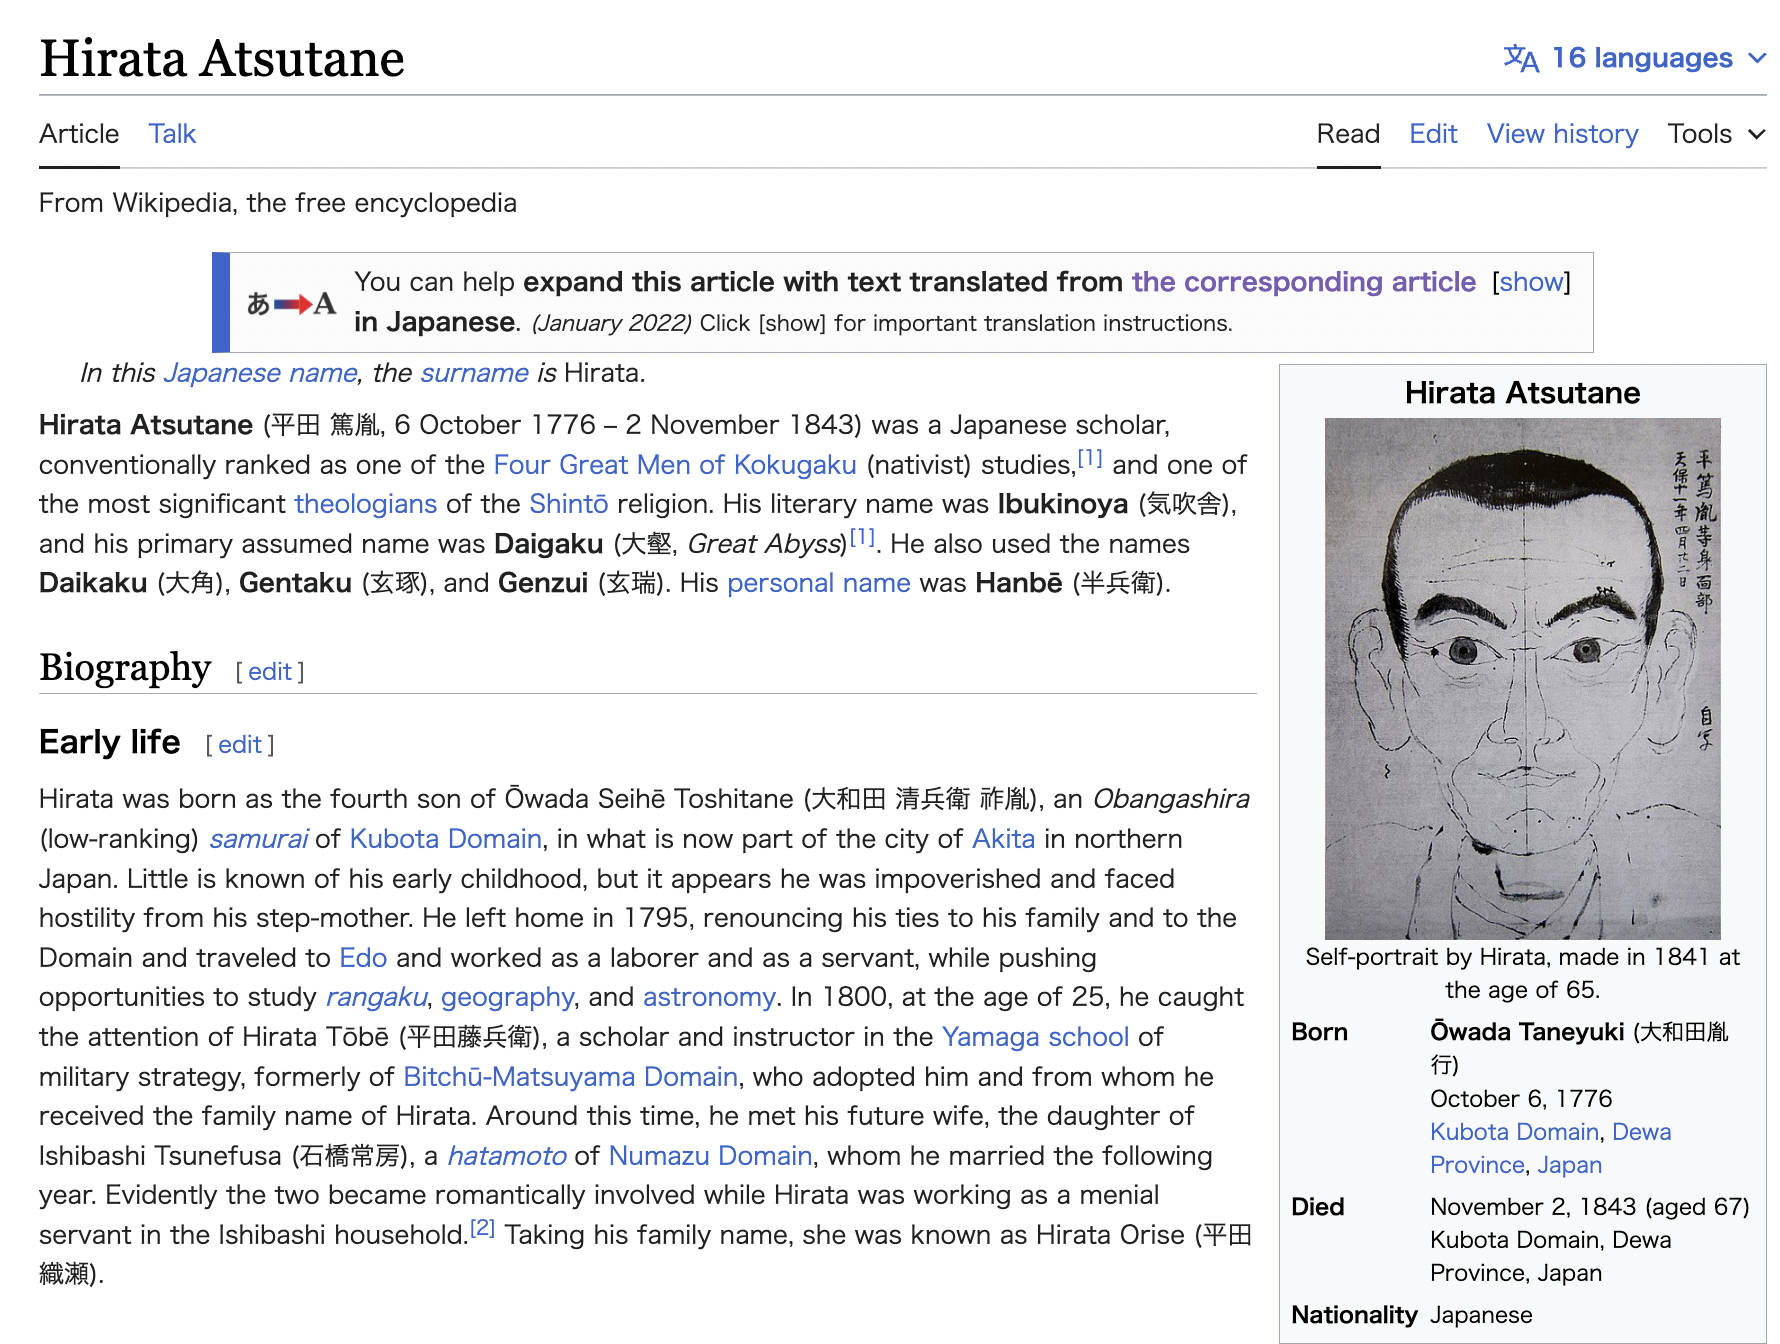
Task: Open the 'Shintō' link
Action: click(568, 504)
